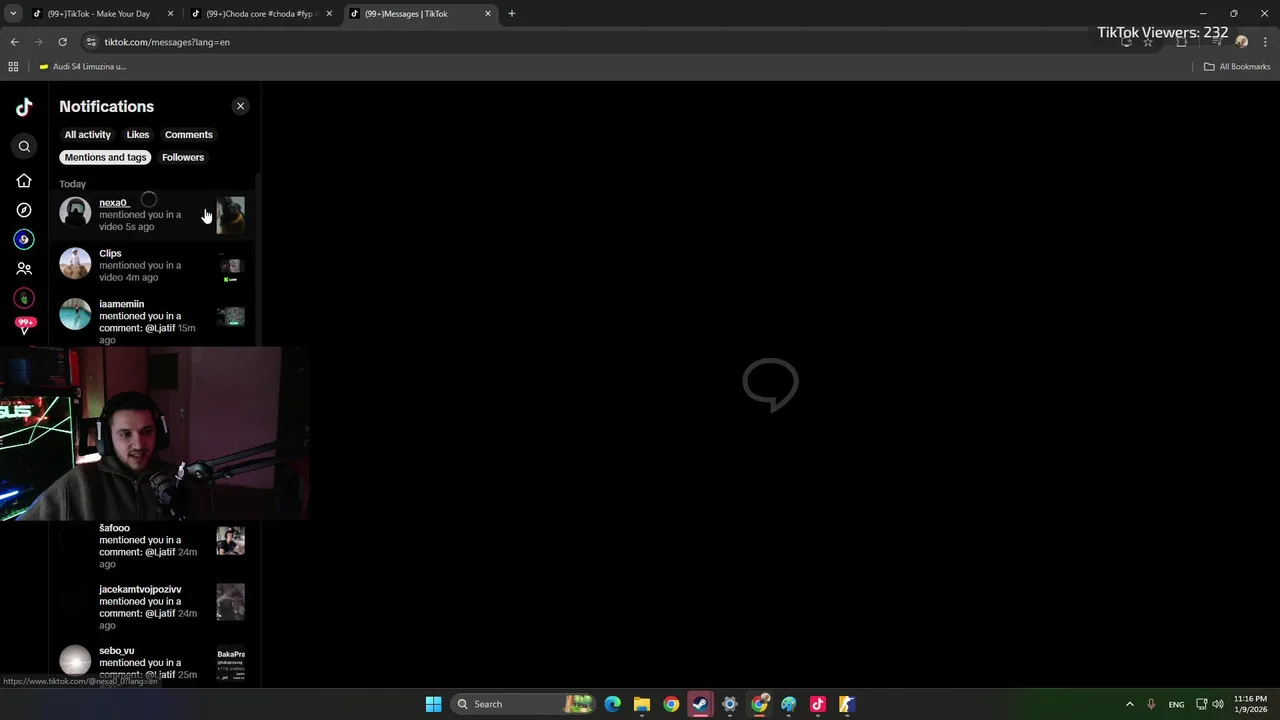Open the jacekamtvojpozivv comment mention
The height and width of the screenshot is (720, 1280).
point(152,607)
